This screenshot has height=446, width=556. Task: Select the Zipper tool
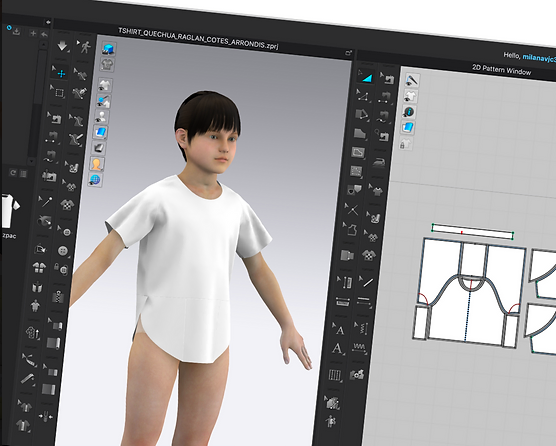click(57, 296)
